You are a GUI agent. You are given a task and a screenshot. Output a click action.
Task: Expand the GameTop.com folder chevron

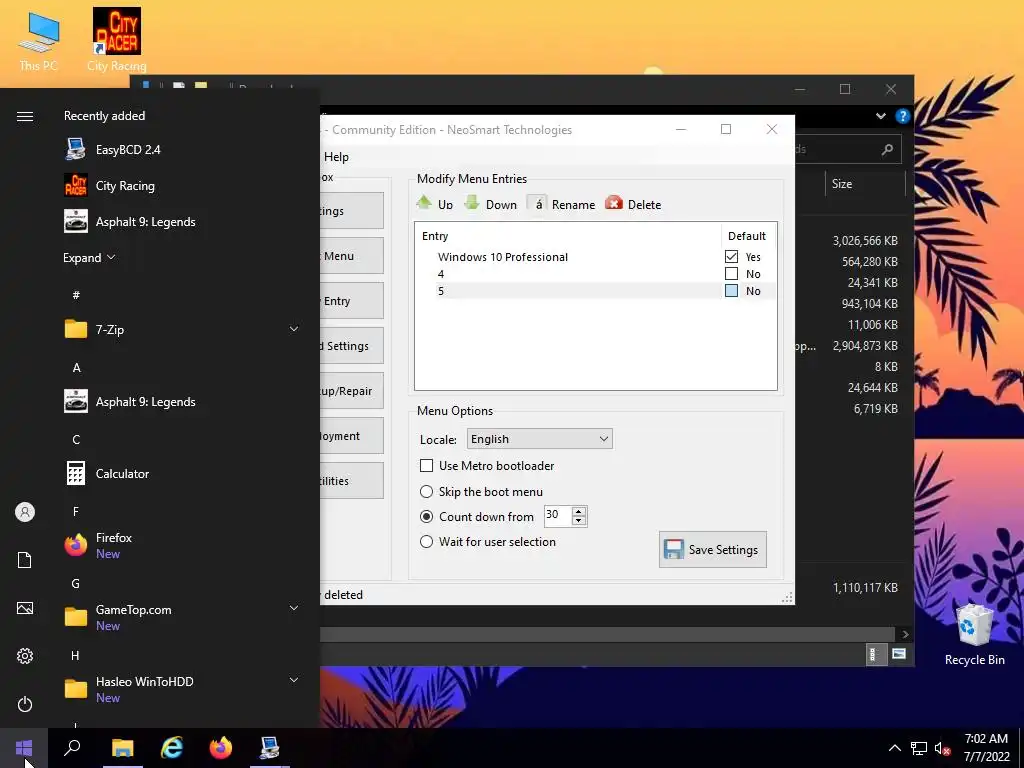[x=294, y=608]
